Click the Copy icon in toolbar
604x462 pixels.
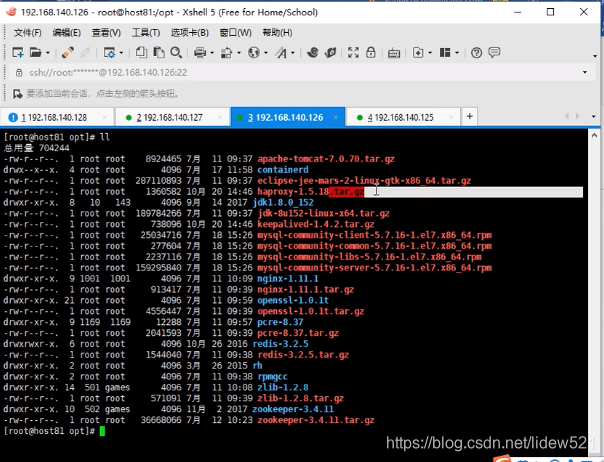pos(141,52)
